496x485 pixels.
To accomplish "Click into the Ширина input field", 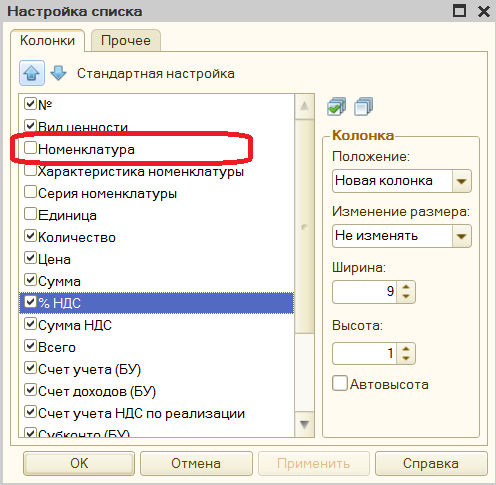I will click(x=364, y=292).
